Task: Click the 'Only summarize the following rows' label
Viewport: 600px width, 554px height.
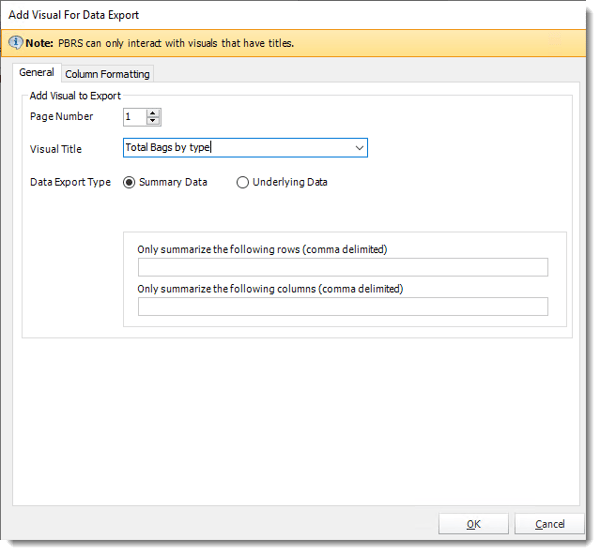Action: (x=262, y=249)
